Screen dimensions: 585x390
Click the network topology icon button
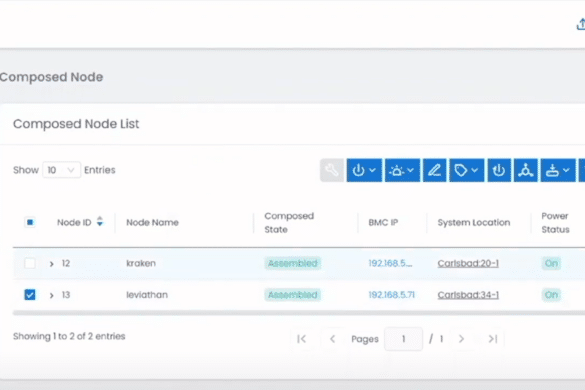[x=526, y=170]
